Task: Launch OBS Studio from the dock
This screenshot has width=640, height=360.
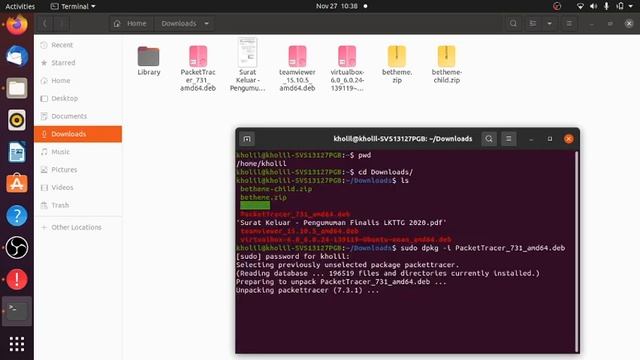Action: 17,247
